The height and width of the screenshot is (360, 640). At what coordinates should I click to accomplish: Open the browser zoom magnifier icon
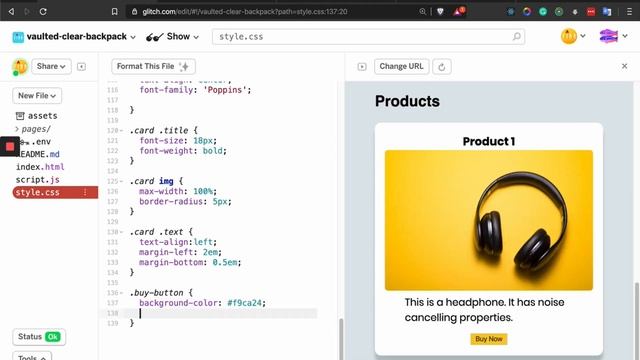point(422,11)
